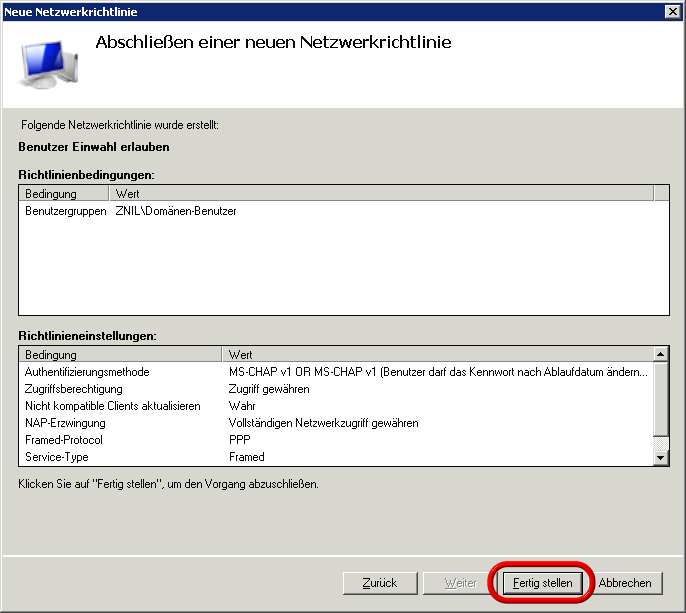Sort conditions by Wert column header

click(380, 193)
